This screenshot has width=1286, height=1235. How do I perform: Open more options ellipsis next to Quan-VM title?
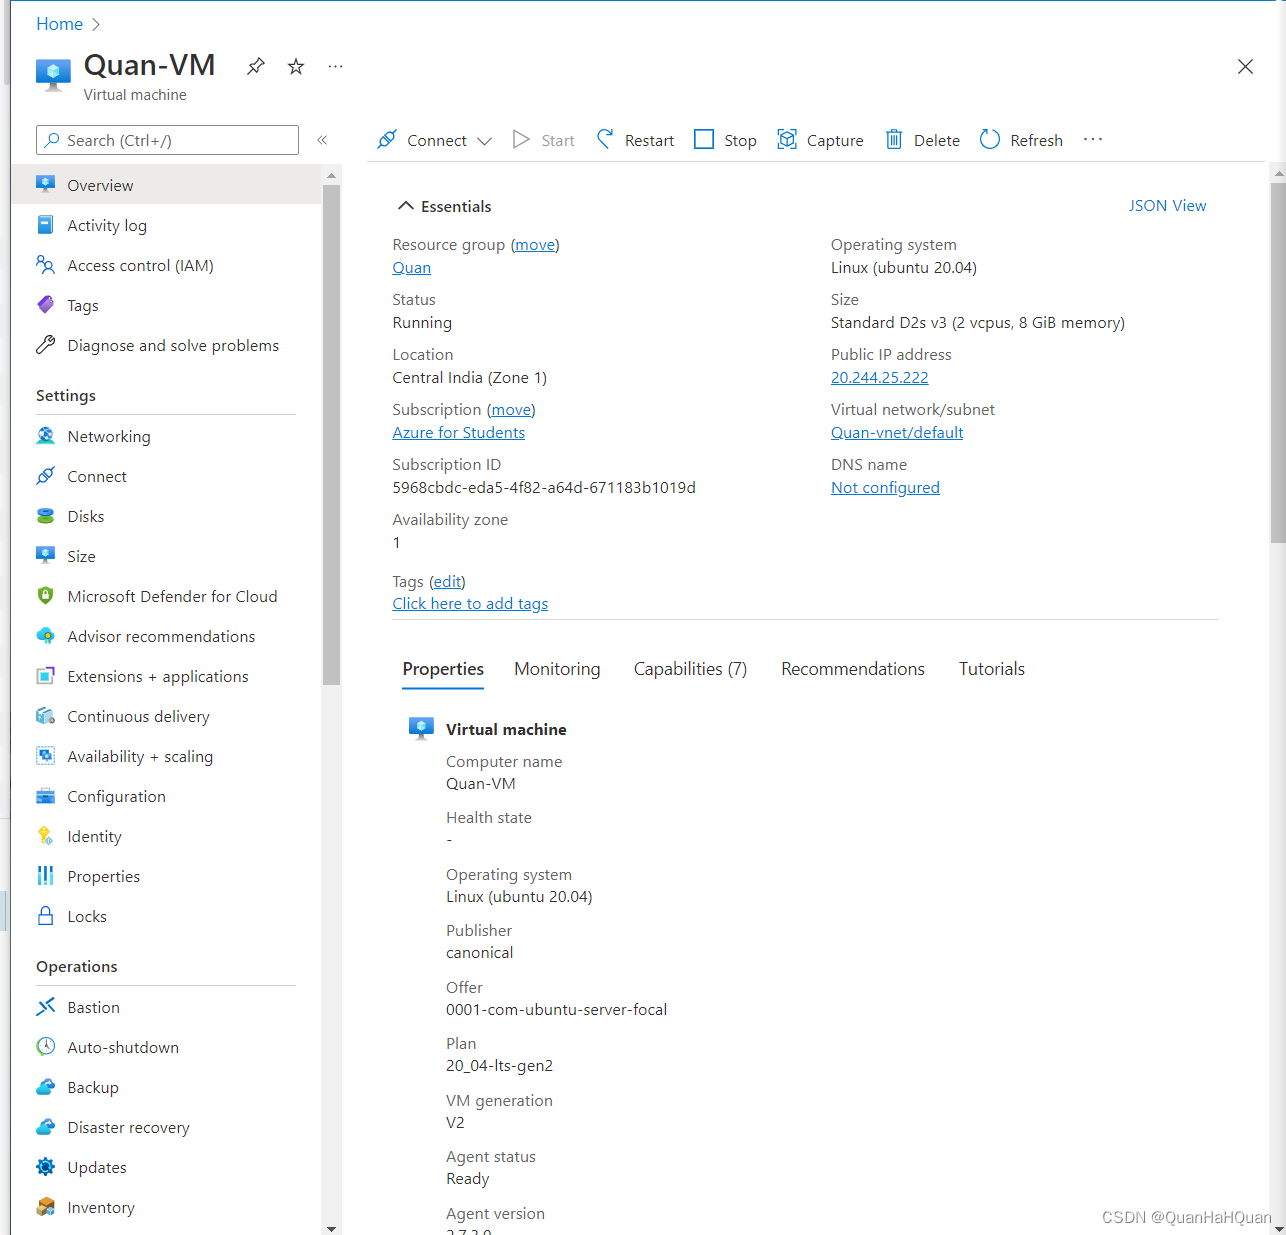(336, 66)
